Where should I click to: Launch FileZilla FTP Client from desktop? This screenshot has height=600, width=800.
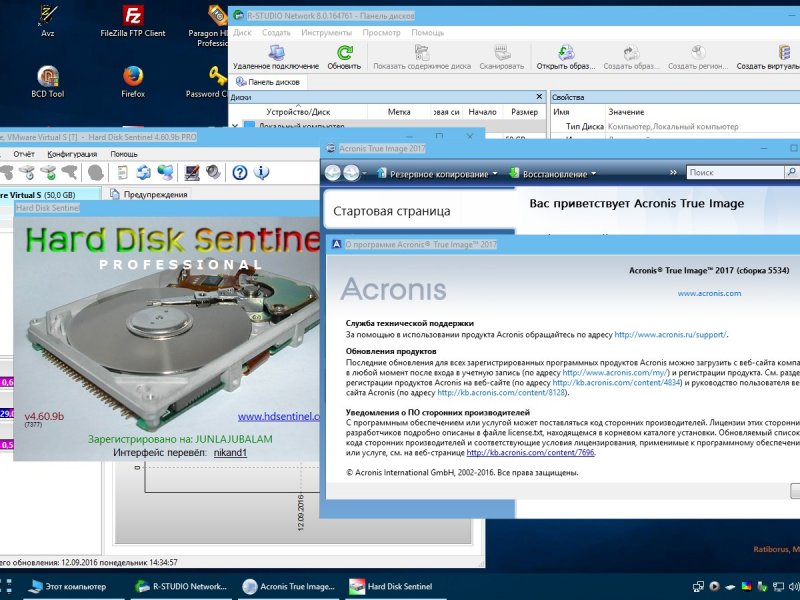point(133,21)
